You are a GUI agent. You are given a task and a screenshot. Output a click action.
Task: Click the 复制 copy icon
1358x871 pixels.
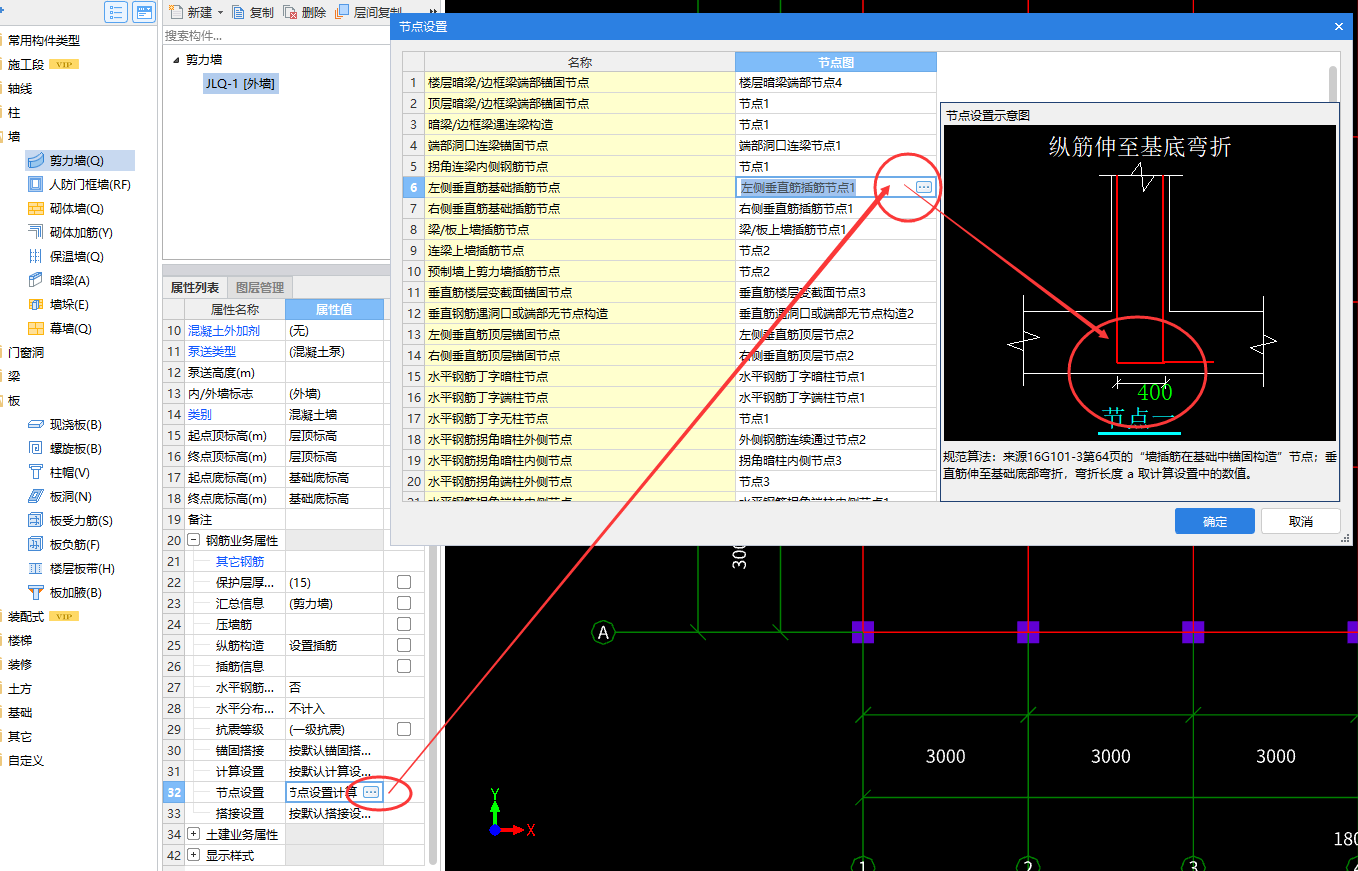tap(238, 12)
